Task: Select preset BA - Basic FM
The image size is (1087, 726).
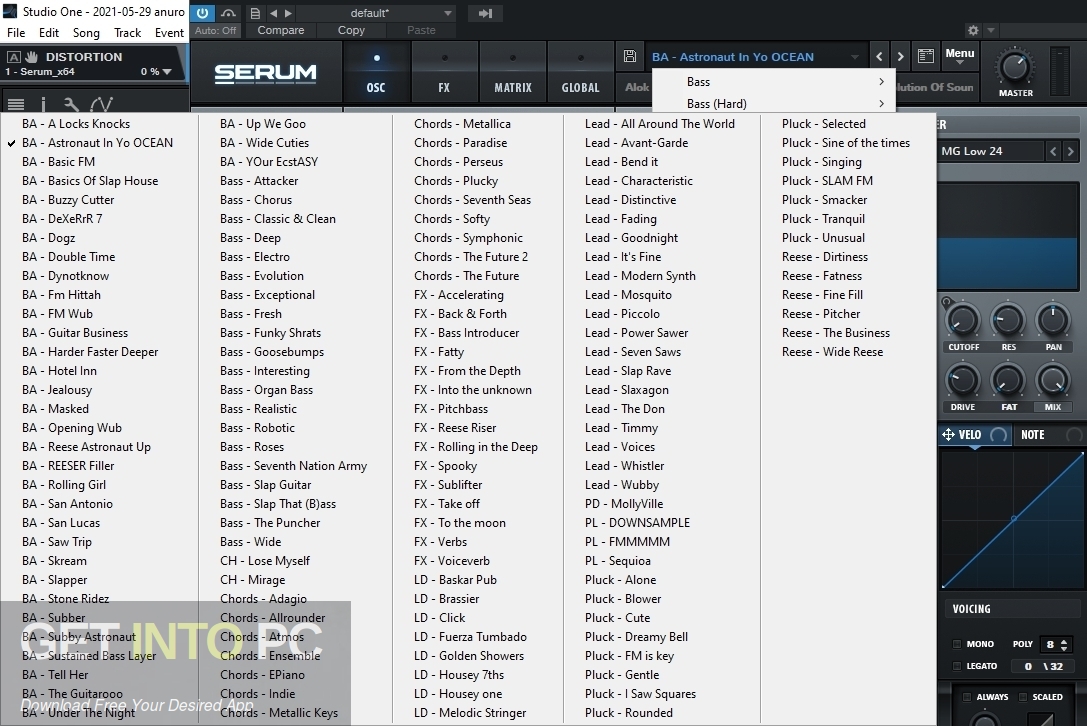Action: (x=58, y=162)
